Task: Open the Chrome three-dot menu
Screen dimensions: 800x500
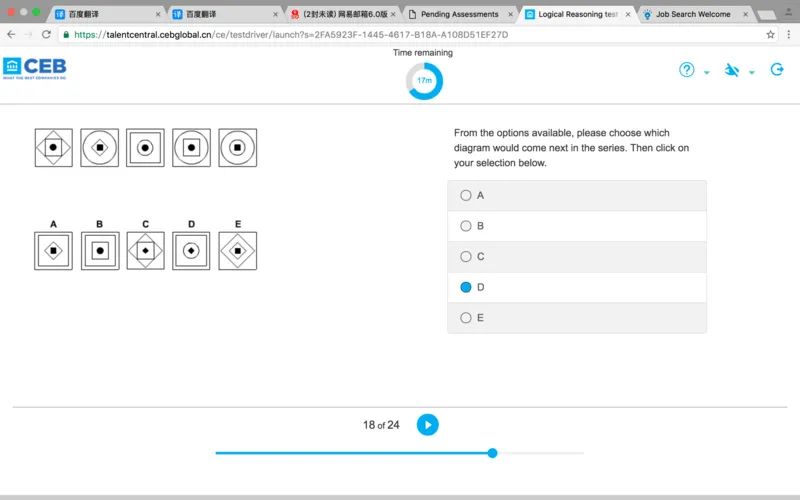Action: point(788,34)
